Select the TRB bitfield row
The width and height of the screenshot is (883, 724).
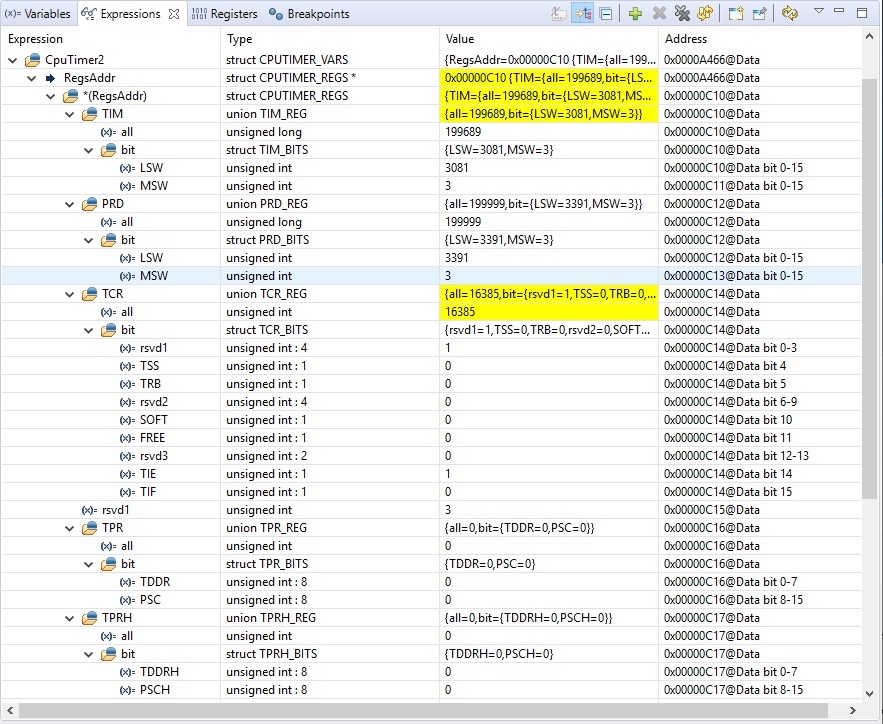pyautogui.click(x=431, y=384)
